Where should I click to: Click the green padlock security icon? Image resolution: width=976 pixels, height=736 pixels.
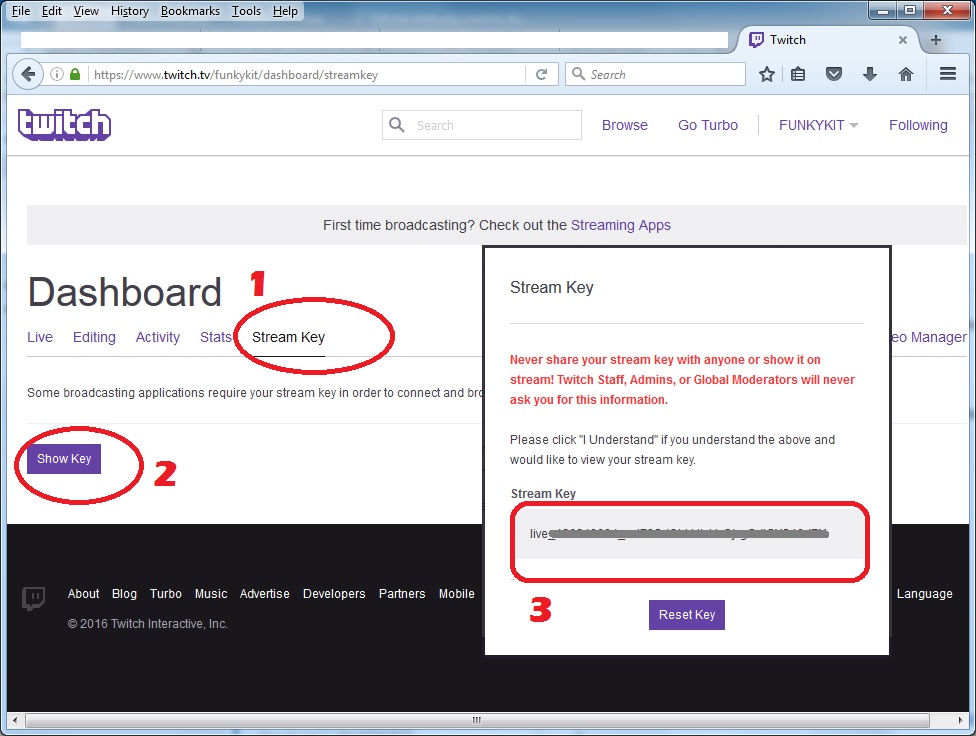click(x=75, y=75)
